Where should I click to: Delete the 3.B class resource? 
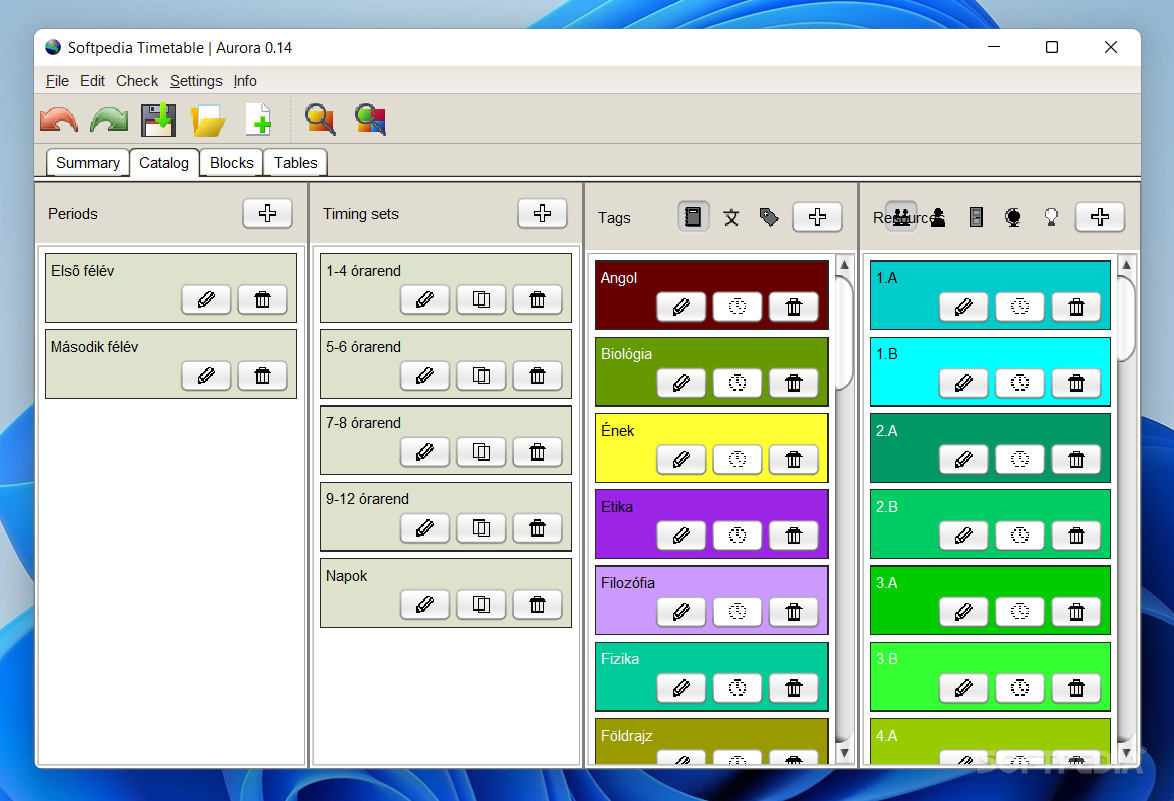1075,689
